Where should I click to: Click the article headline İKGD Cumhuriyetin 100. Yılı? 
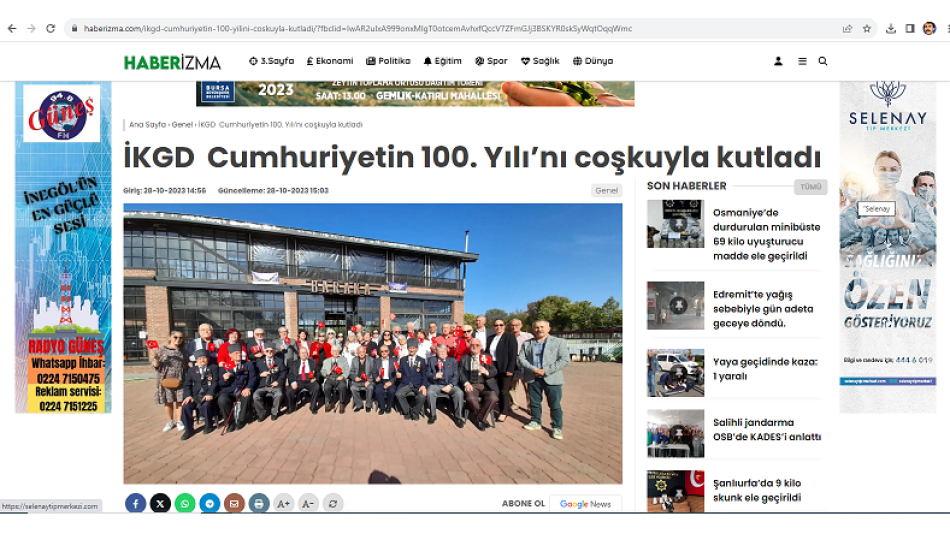click(472, 157)
